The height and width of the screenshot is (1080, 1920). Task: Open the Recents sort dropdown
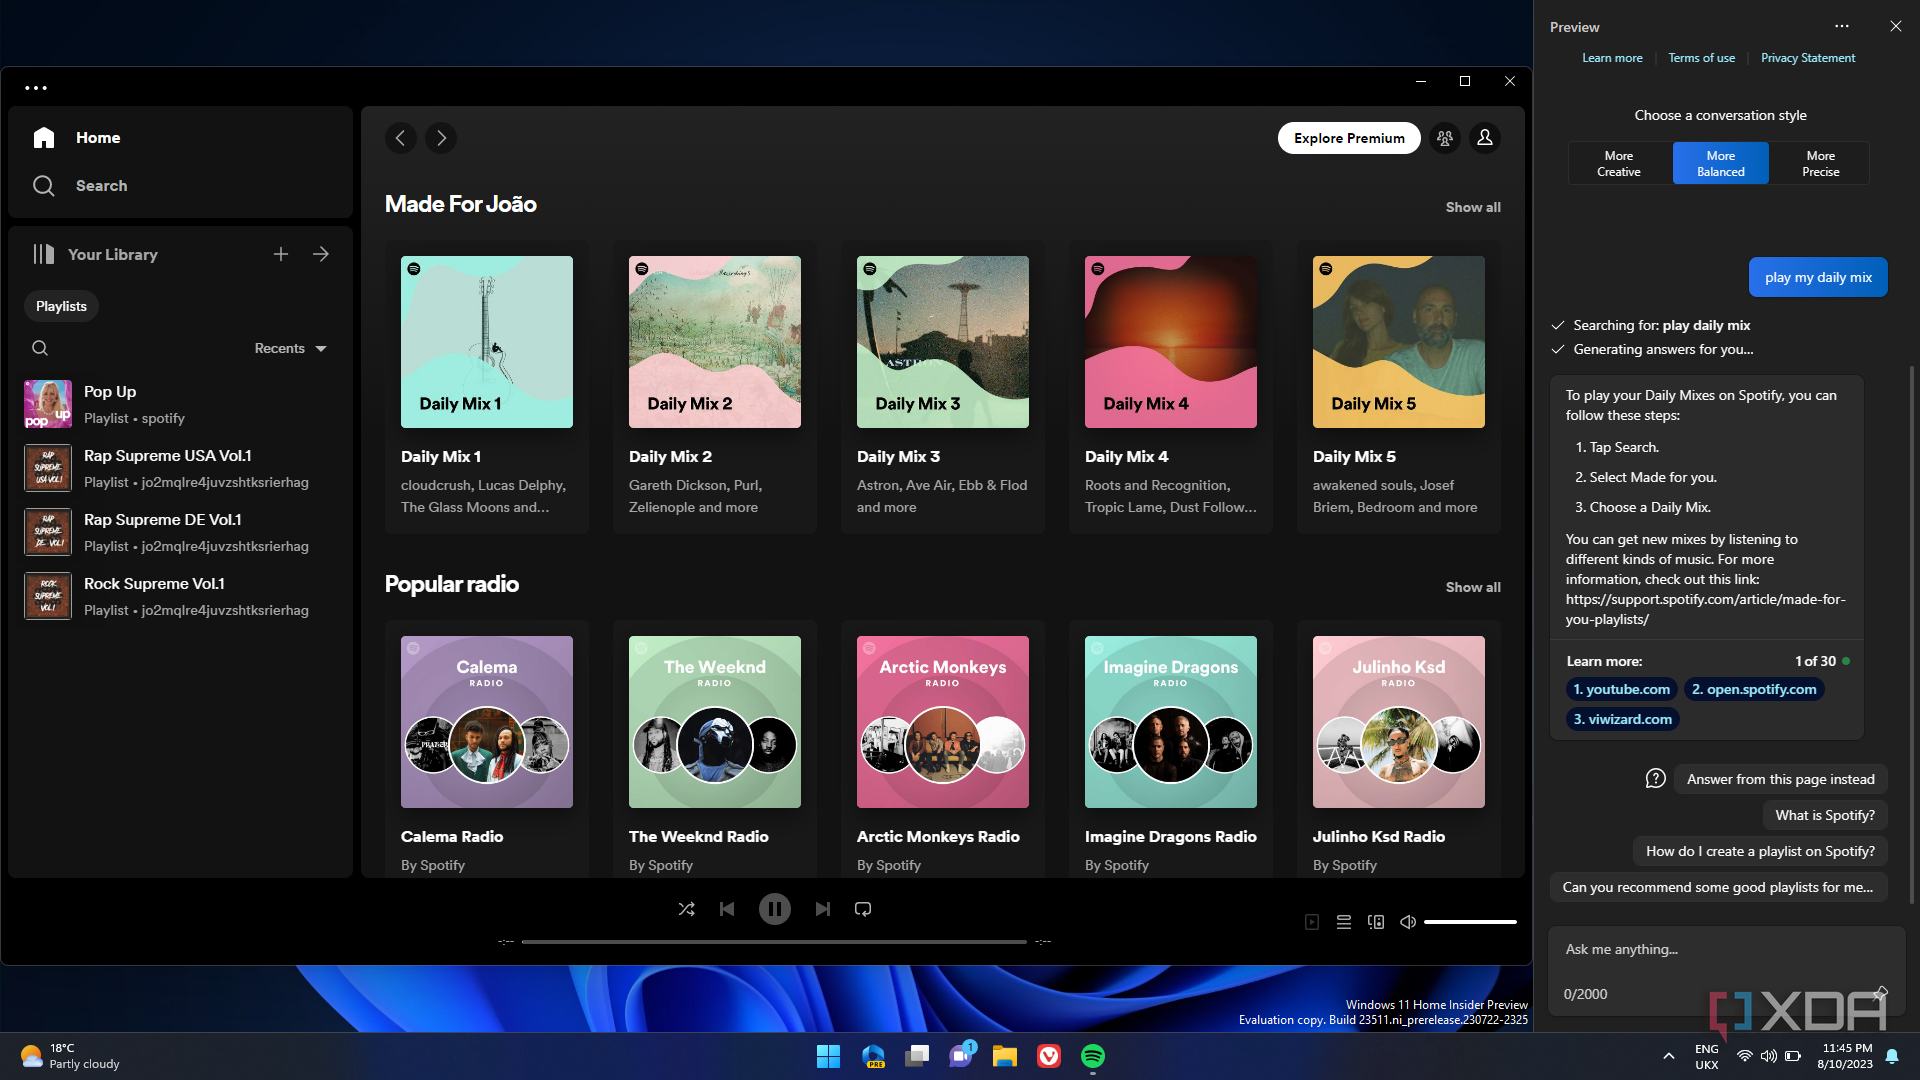(290, 348)
